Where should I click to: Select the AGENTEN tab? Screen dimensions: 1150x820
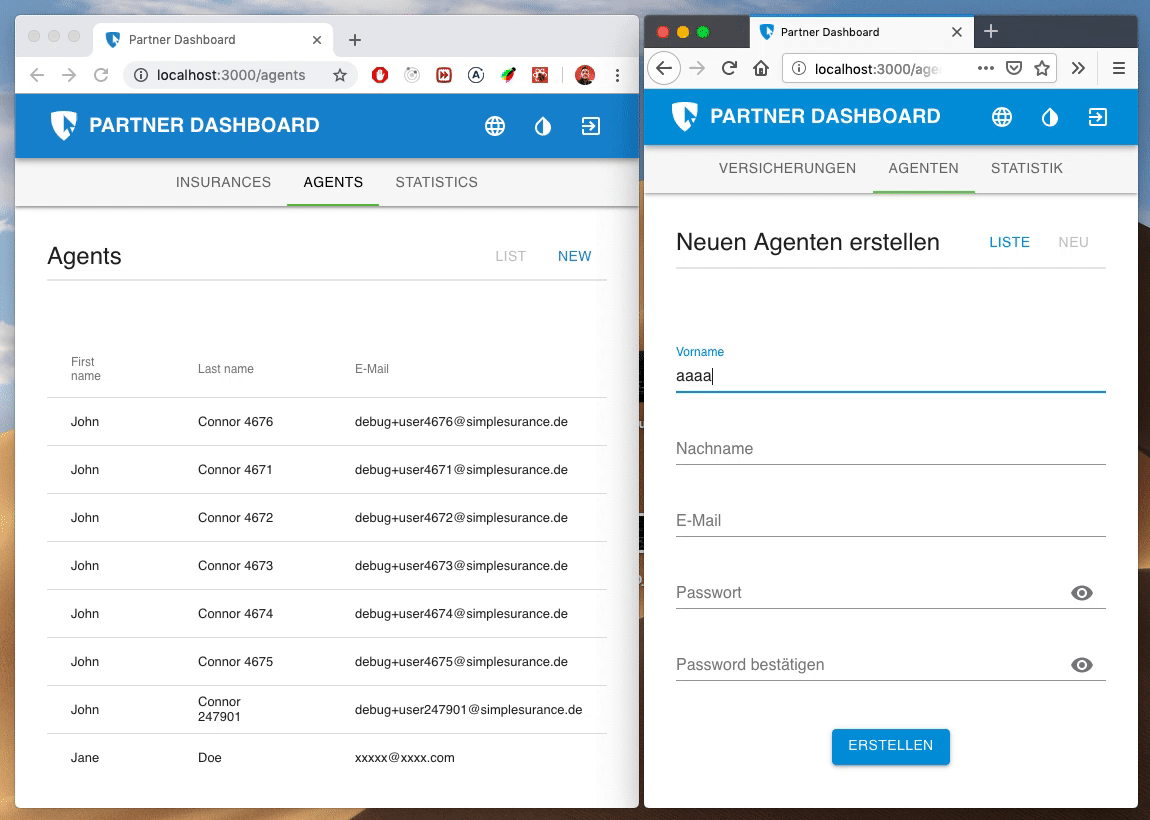click(923, 168)
